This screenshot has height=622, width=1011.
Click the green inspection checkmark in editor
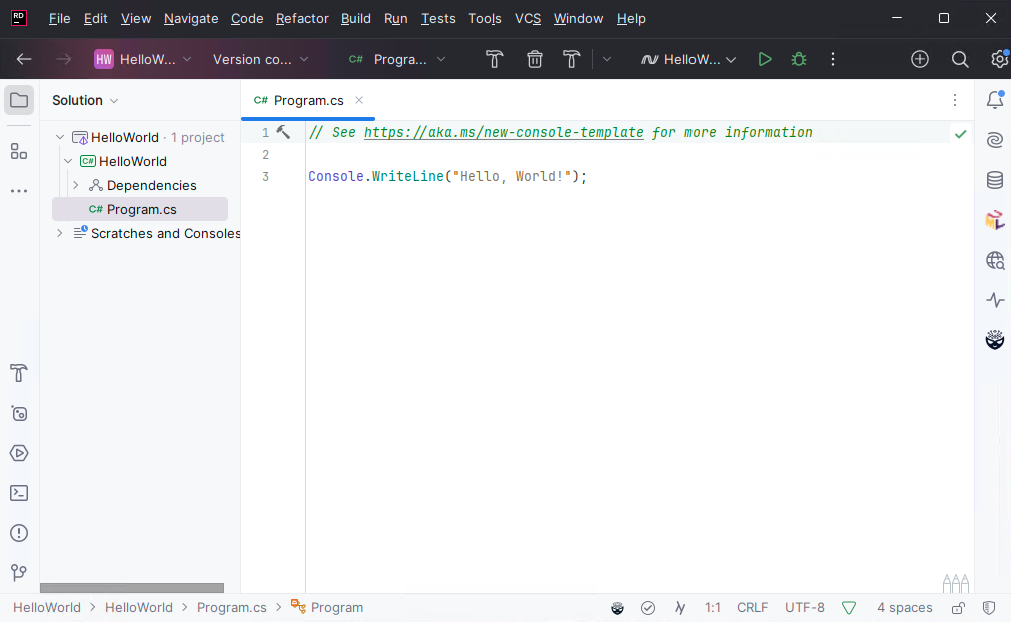pos(960,134)
